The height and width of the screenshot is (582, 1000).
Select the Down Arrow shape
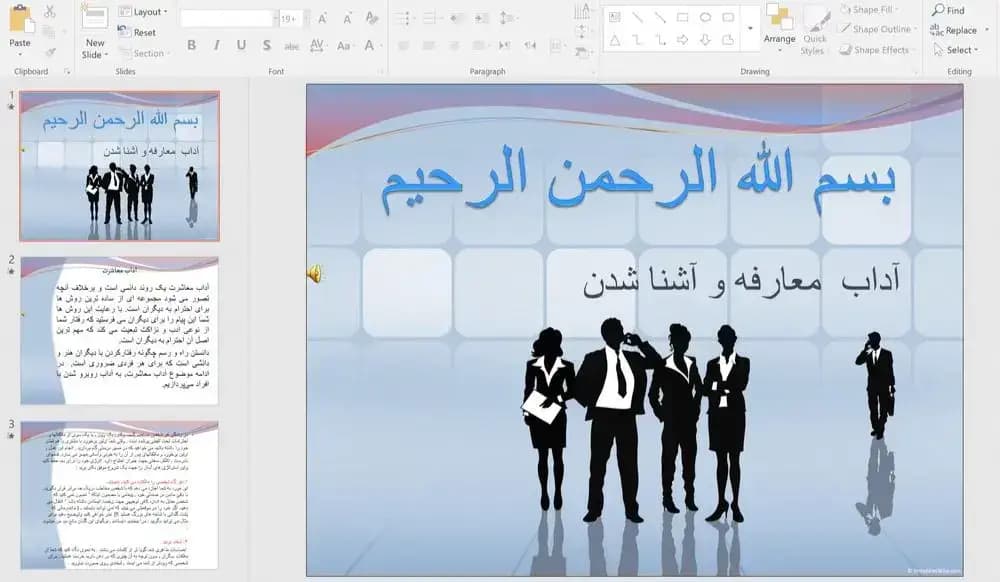pyautogui.click(x=705, y=40)
